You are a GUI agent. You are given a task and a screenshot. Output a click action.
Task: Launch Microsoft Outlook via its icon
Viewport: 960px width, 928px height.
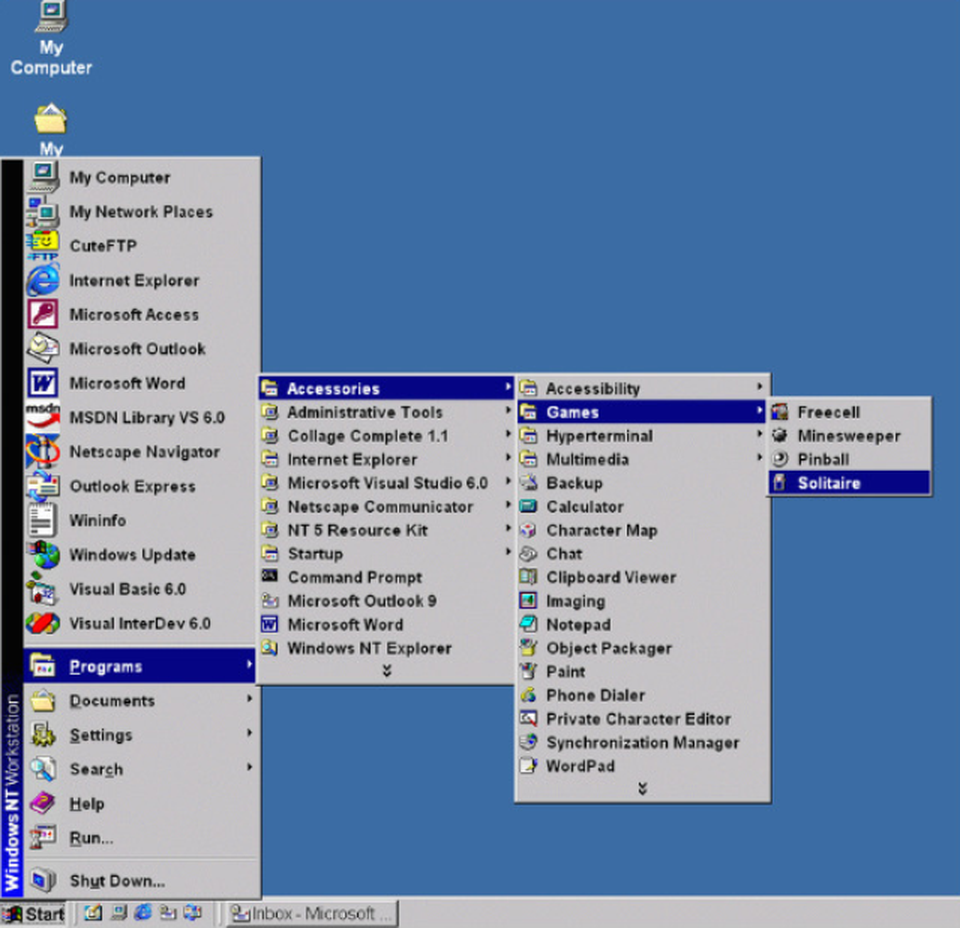coord(42,348)
